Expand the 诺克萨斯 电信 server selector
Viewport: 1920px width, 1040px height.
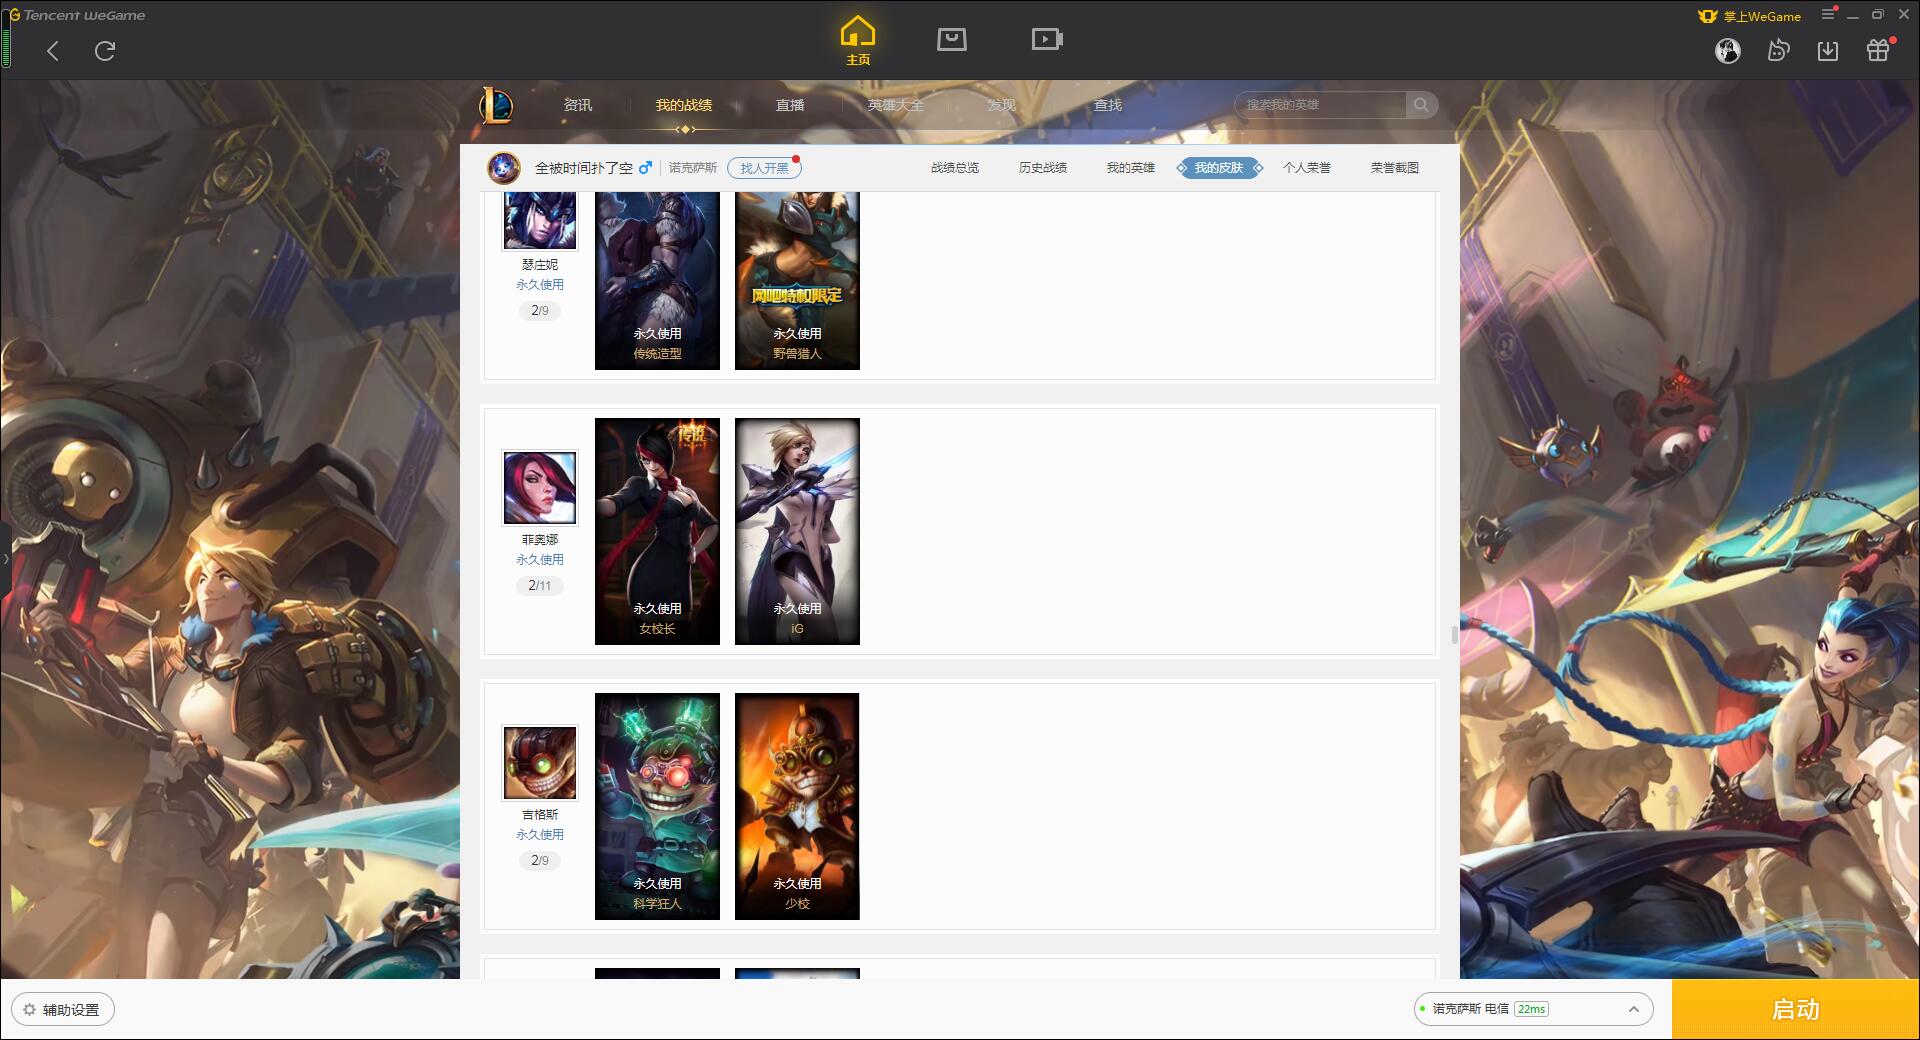pos(1533,1009)
